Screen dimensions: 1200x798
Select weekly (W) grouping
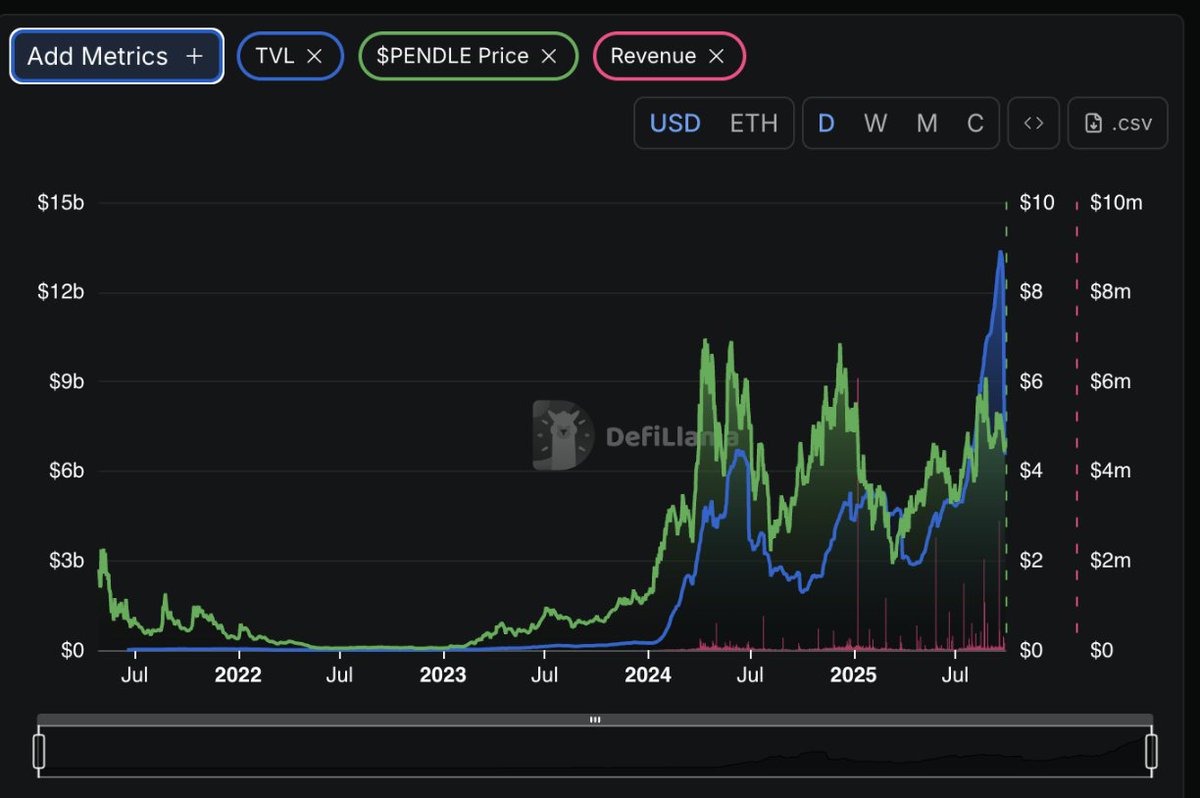click(875, 123)
